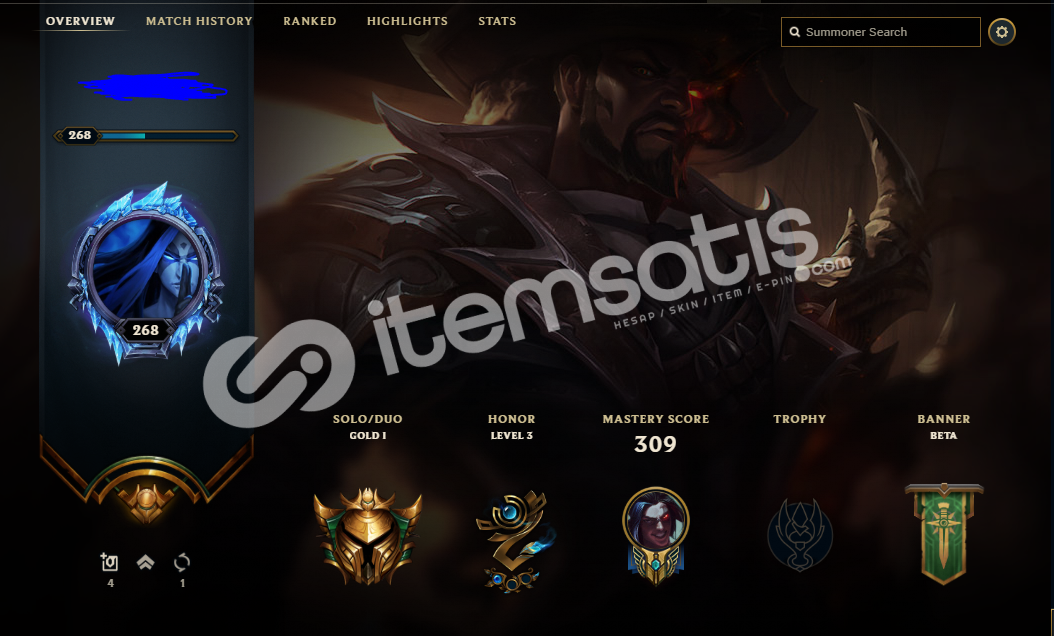Click the refresh arrows icon with count 1

[x=181, y=562]
